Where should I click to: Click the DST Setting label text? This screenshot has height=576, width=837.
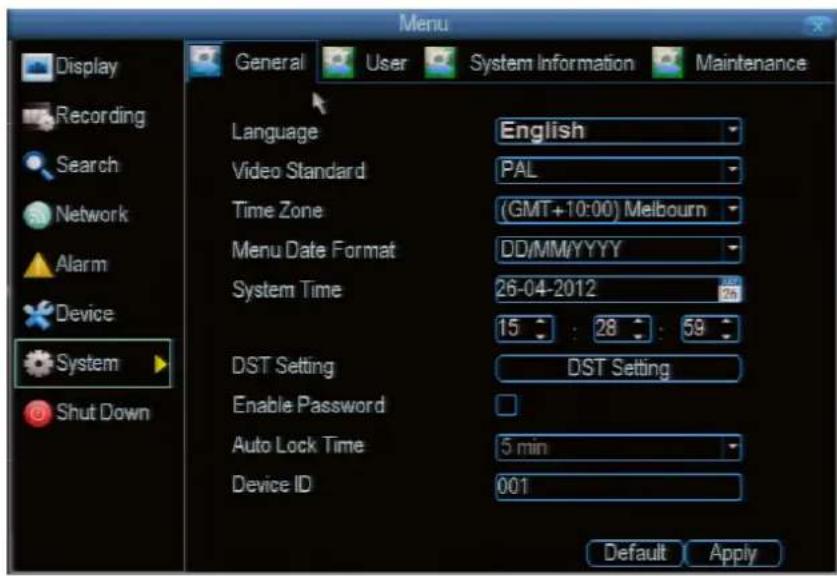(x=283, y=367)
